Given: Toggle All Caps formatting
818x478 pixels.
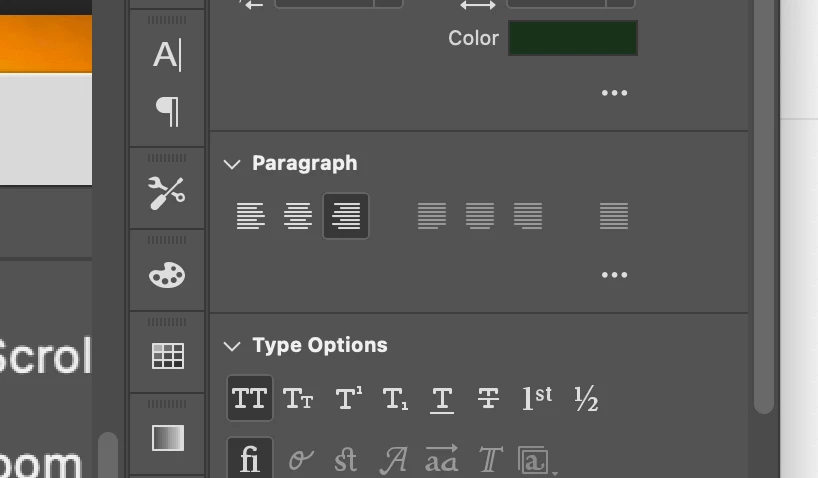Looking at the screenshot, I should click(249, 400).
